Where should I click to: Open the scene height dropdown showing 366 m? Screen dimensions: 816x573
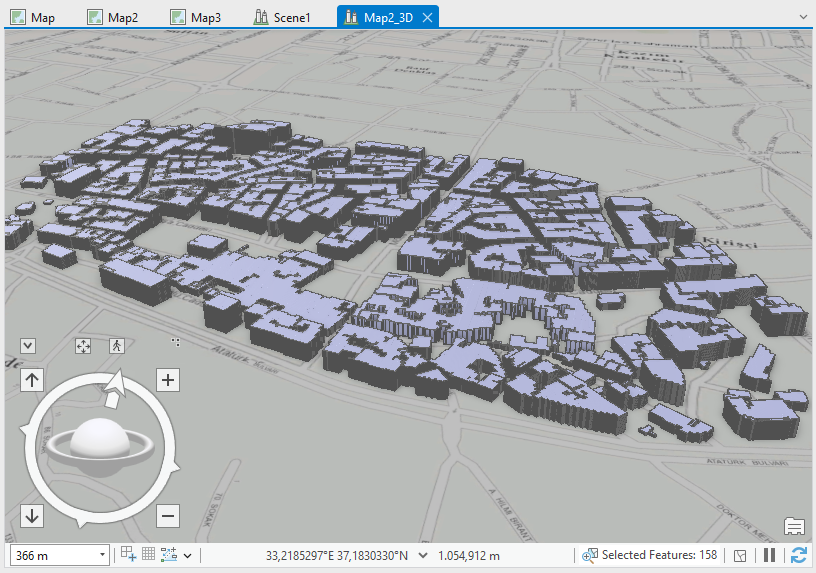pos(102,555)
